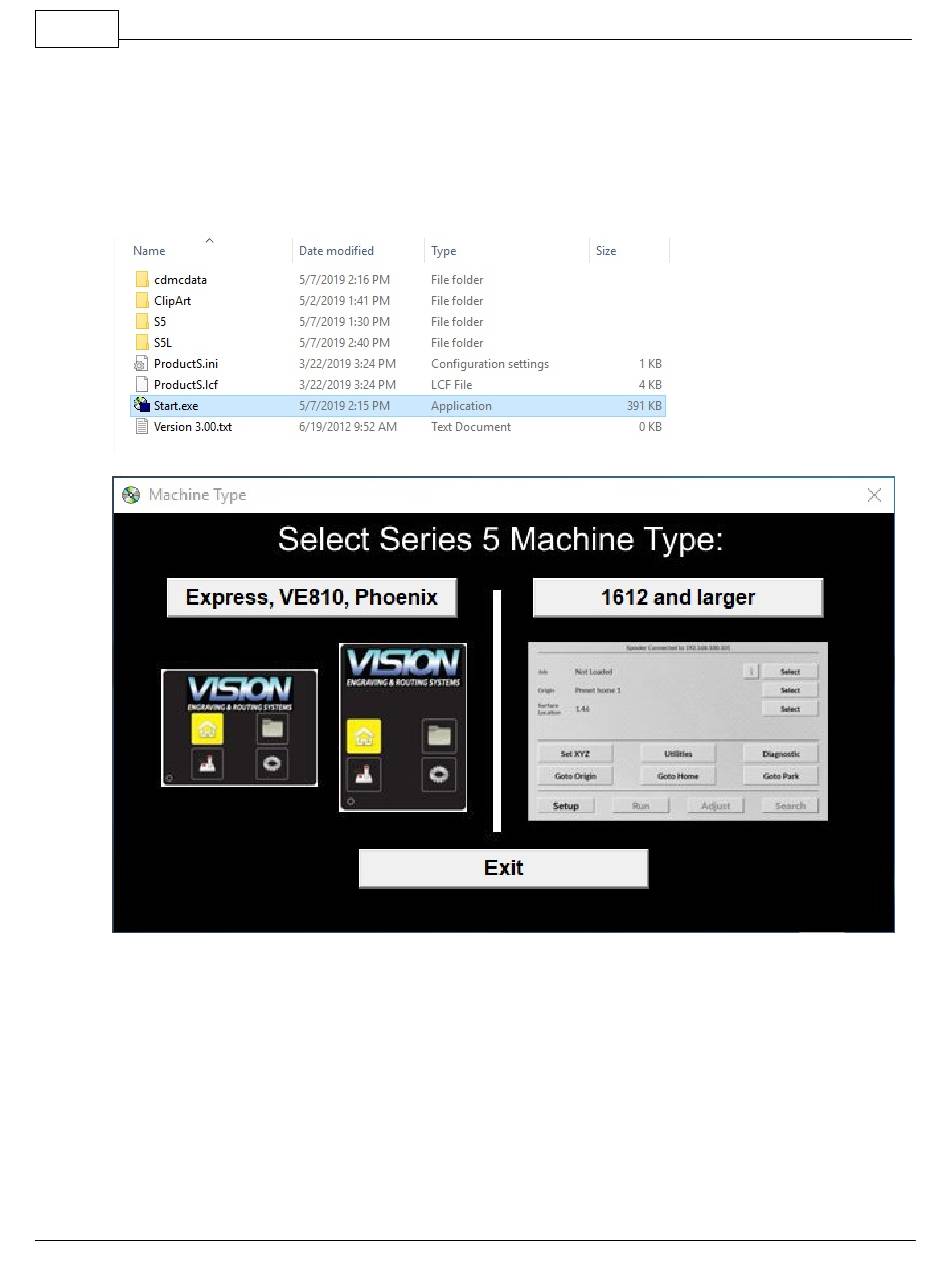Image resolution: width=950 pixels, height=1267 pixels.
Task: Click the Select Series 5 Machine Type heading
Action: [501, 540]
